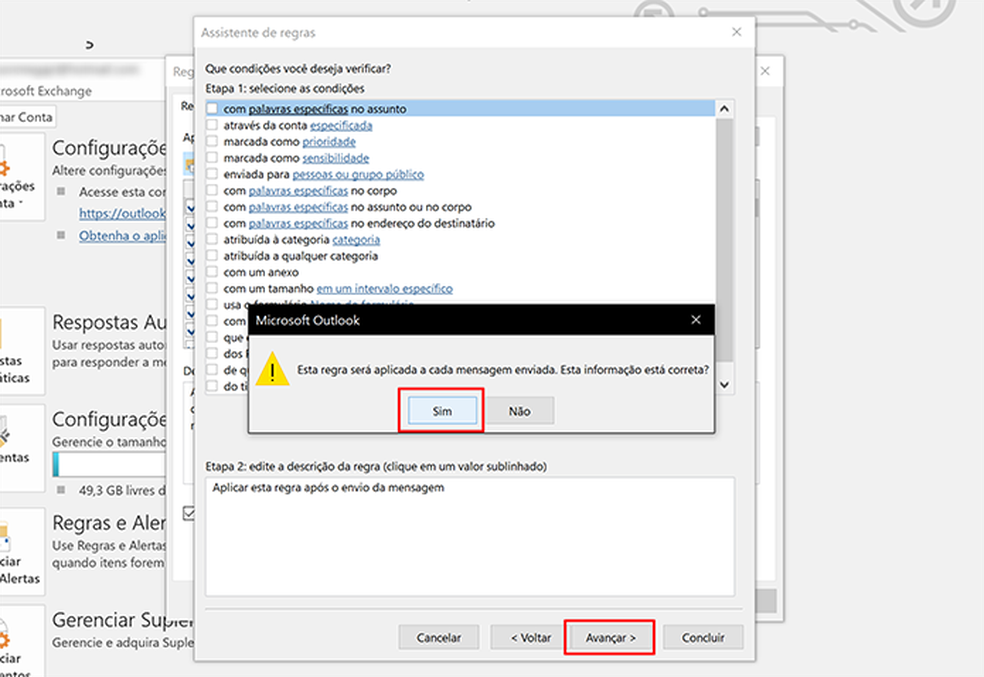Confirm with the Sim button
984x677 pixels.
click(x=442, y=411)
